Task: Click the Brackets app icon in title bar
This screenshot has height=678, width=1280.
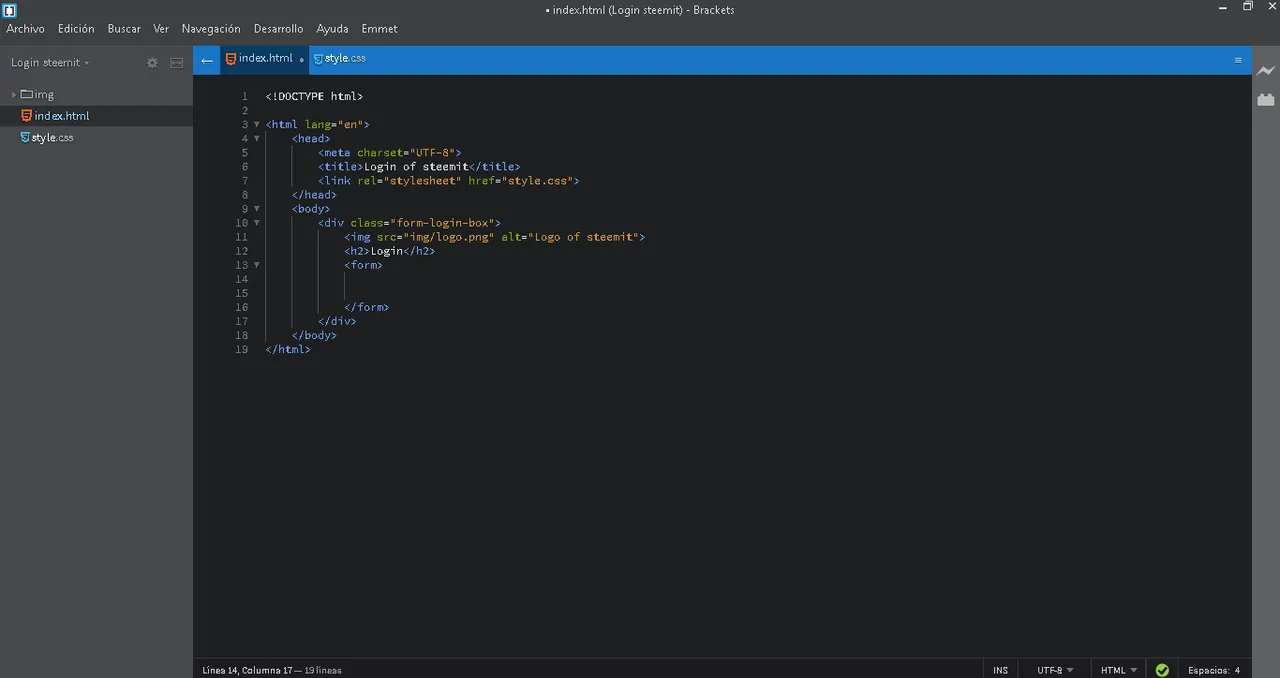Action: [x=10, y=10]
